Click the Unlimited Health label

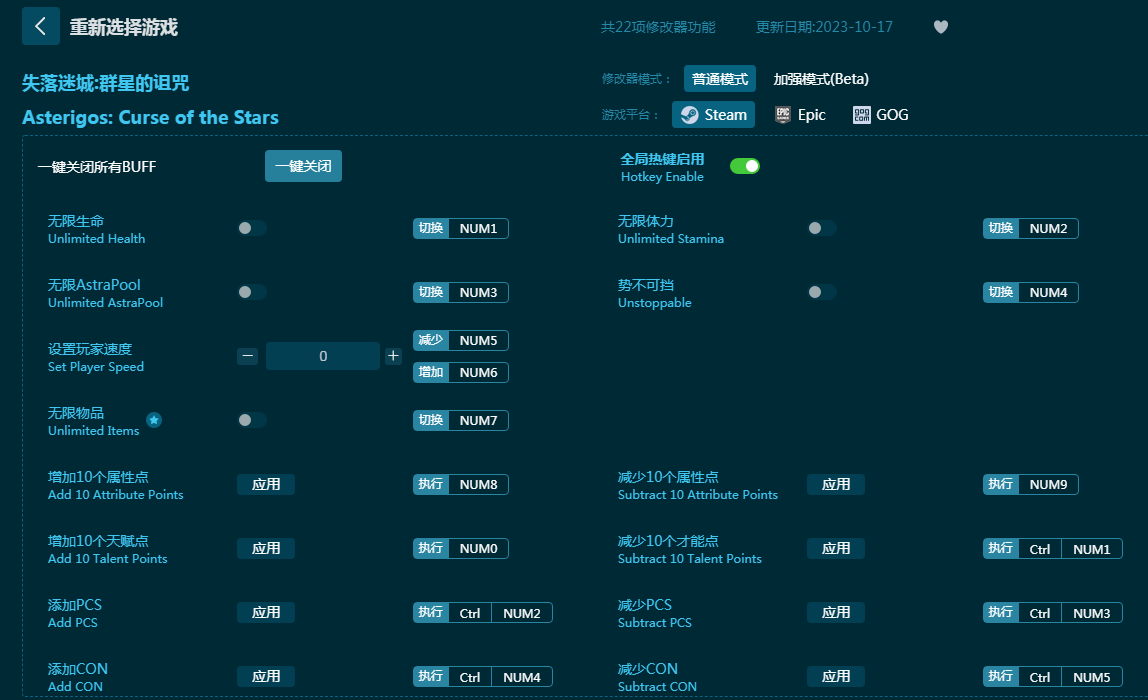[x=97, y=239]
